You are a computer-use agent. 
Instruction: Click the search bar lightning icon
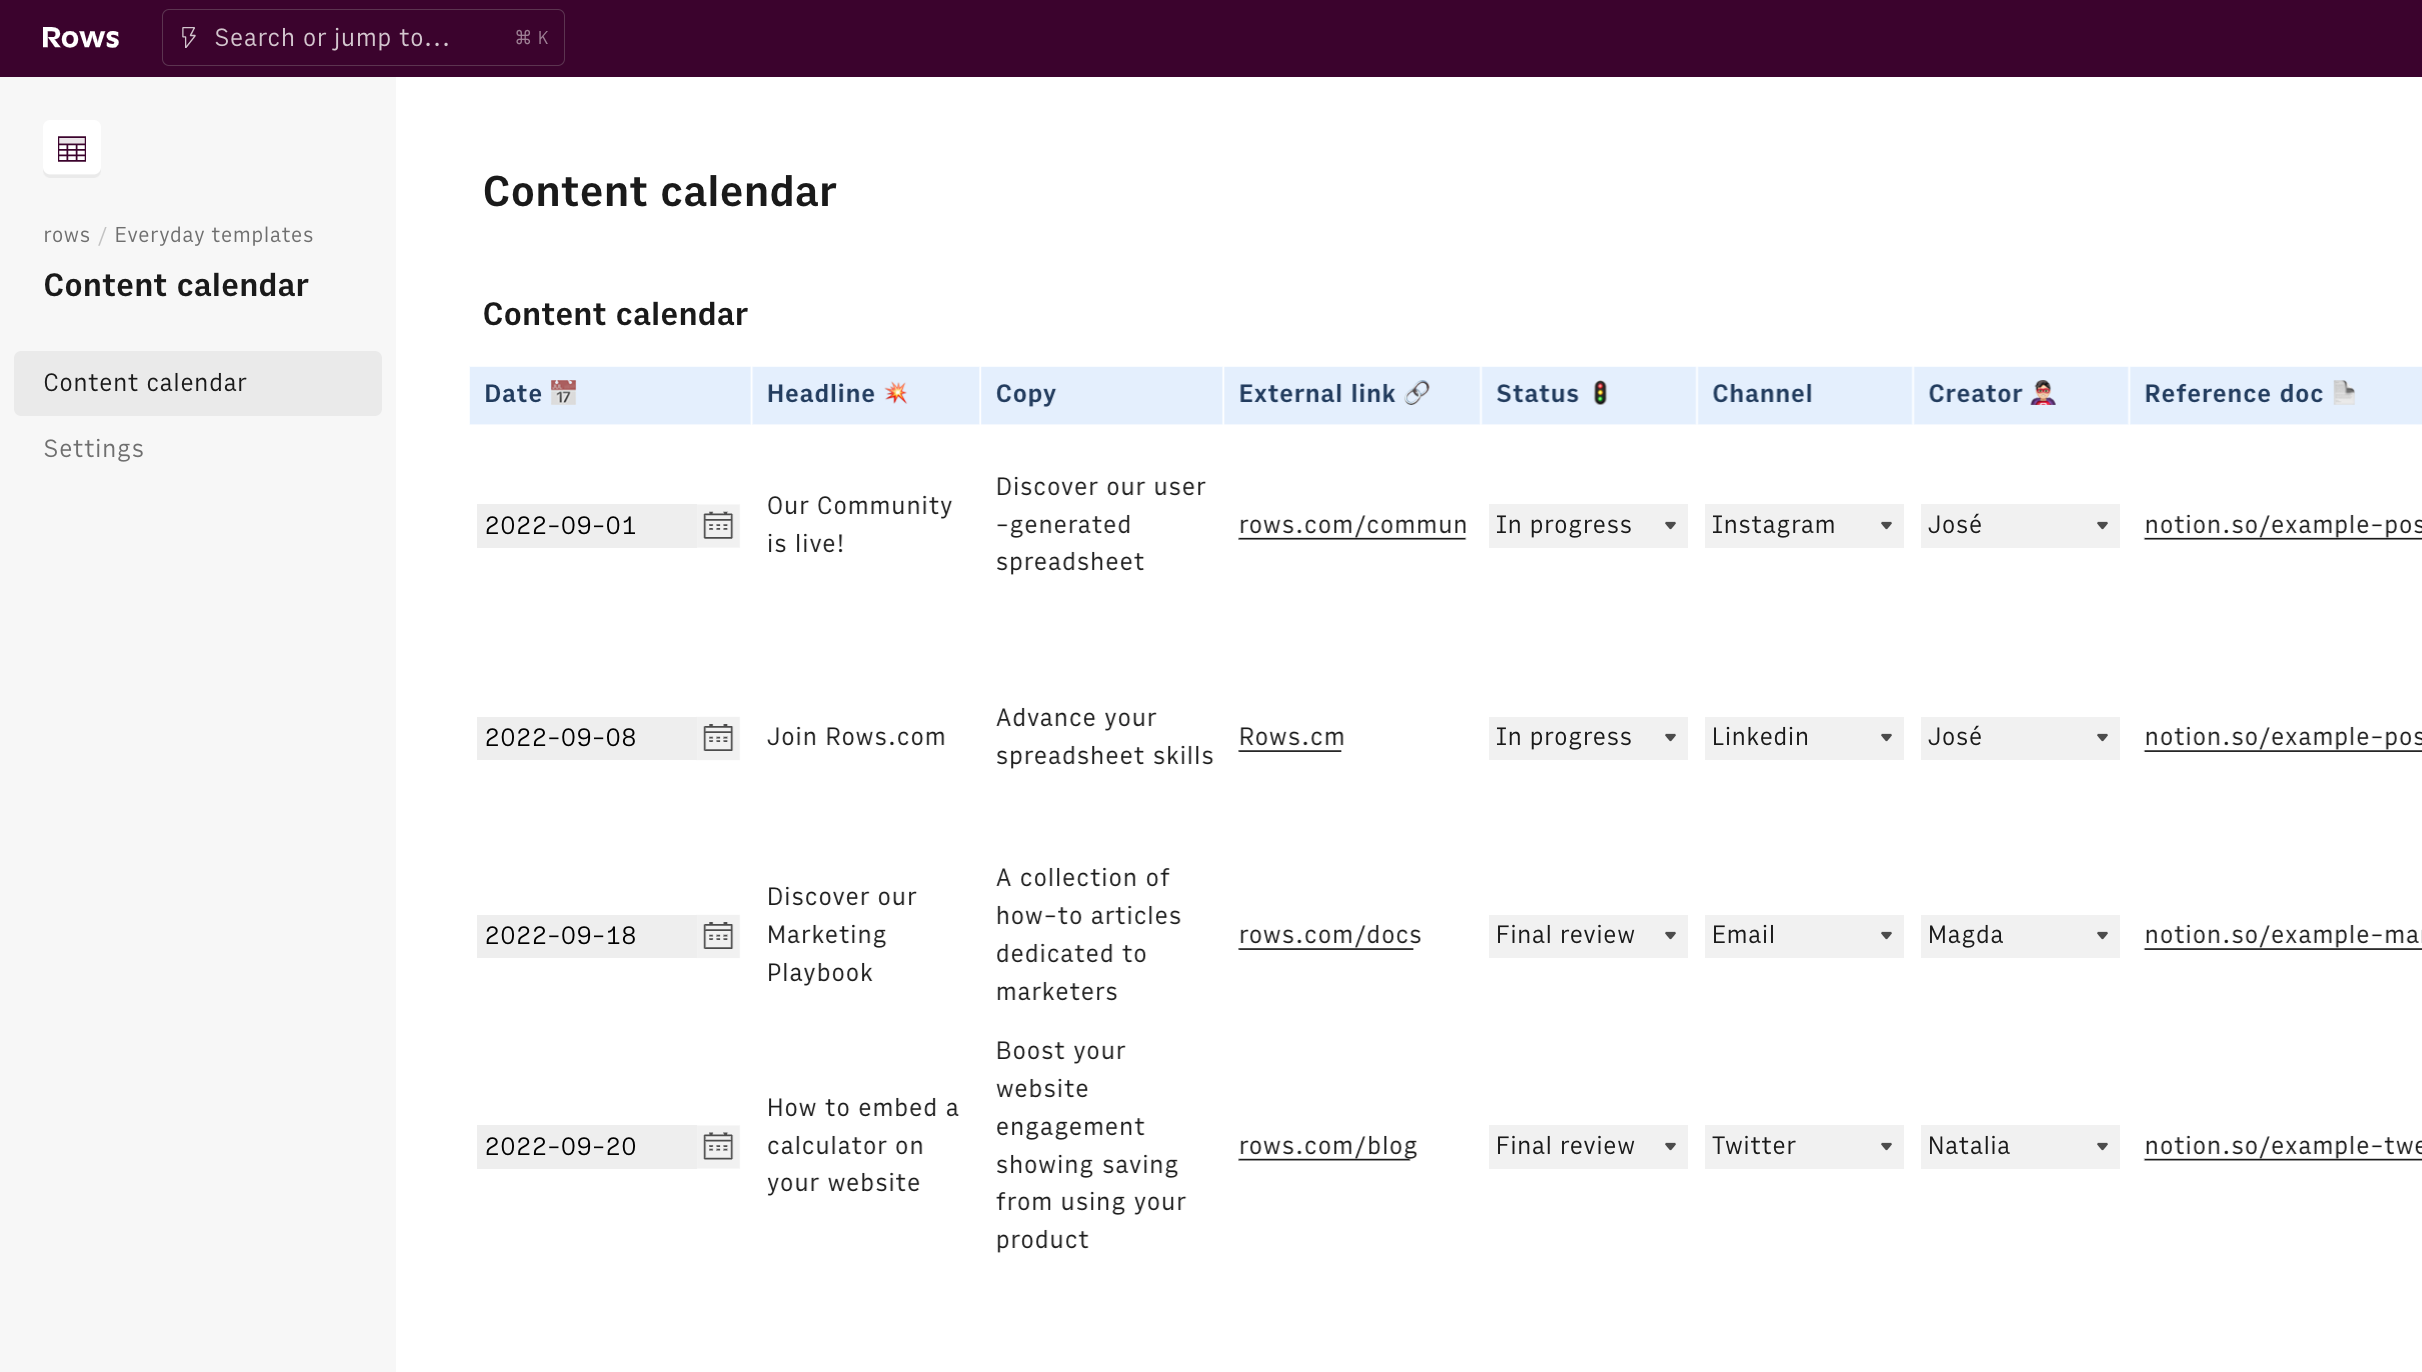click(189, 38)
